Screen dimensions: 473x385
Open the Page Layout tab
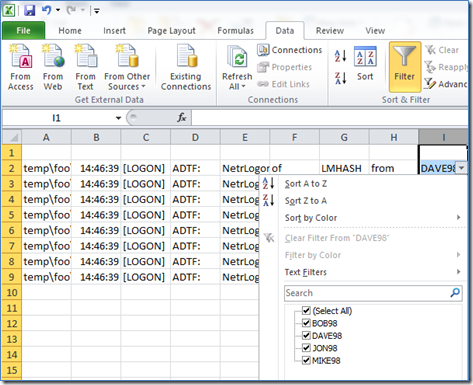pos(171,31)
